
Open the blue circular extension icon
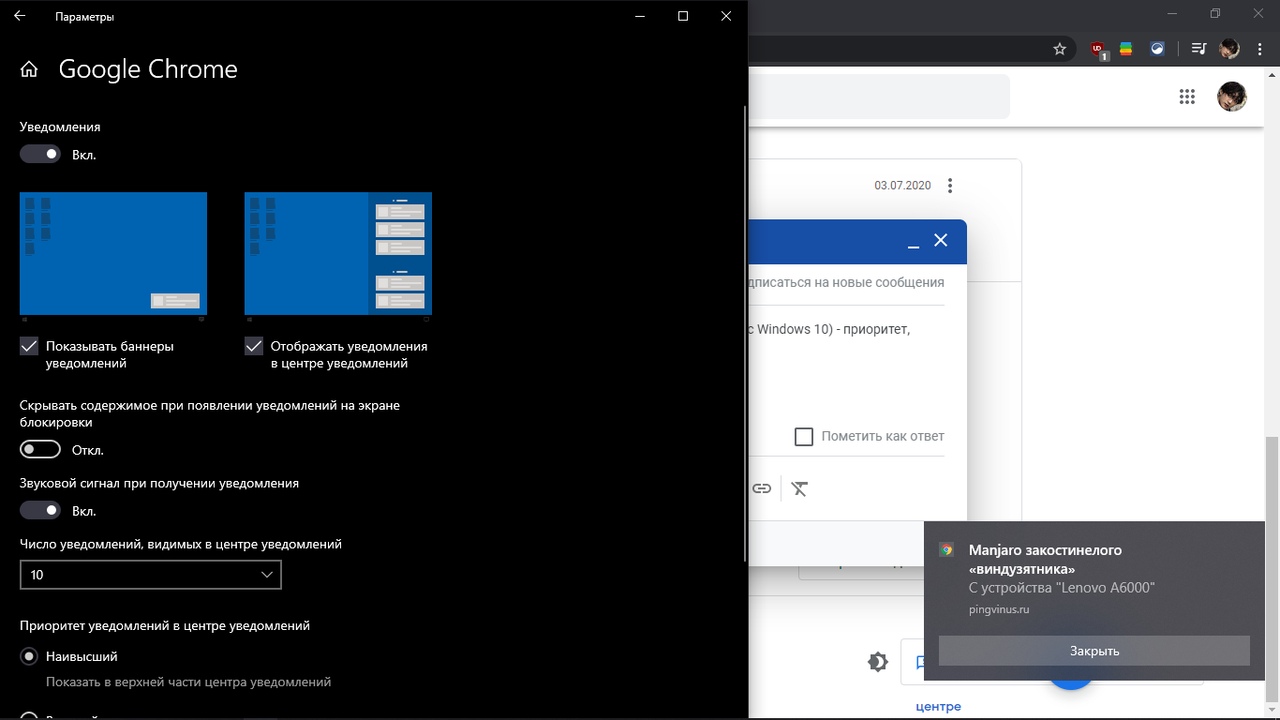(1157, 48)
